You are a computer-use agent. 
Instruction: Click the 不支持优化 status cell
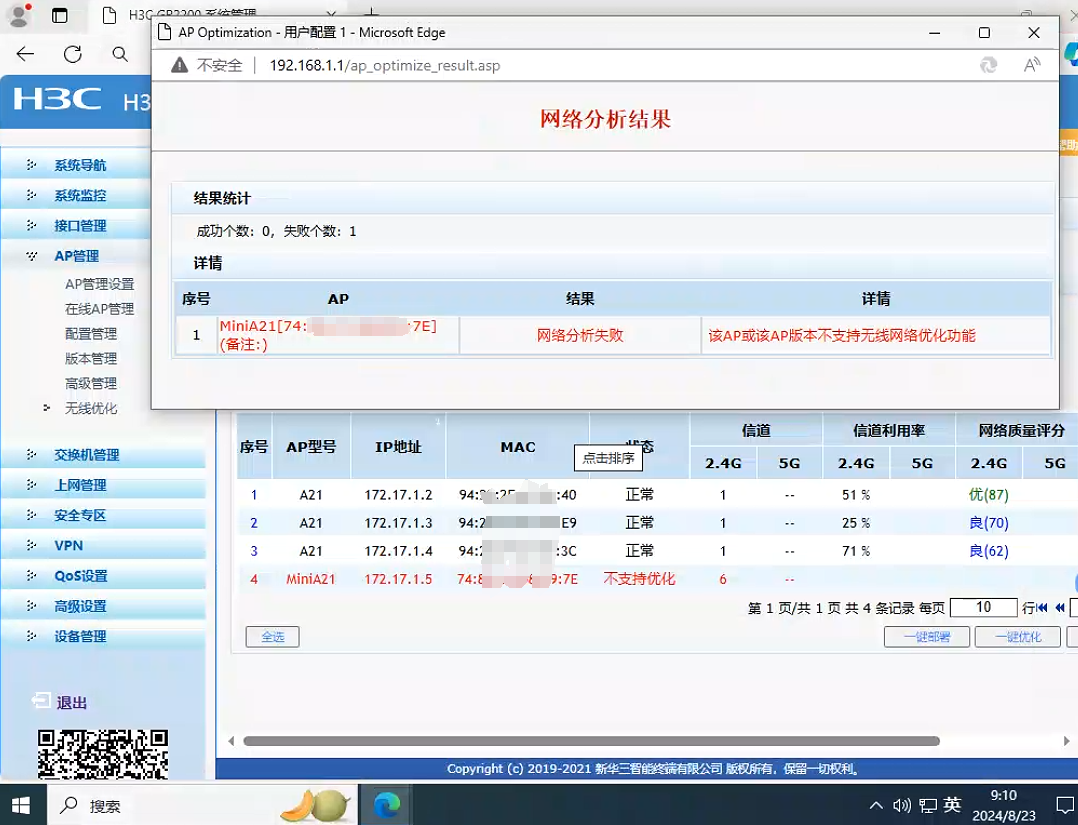click(x=639, y=579)
